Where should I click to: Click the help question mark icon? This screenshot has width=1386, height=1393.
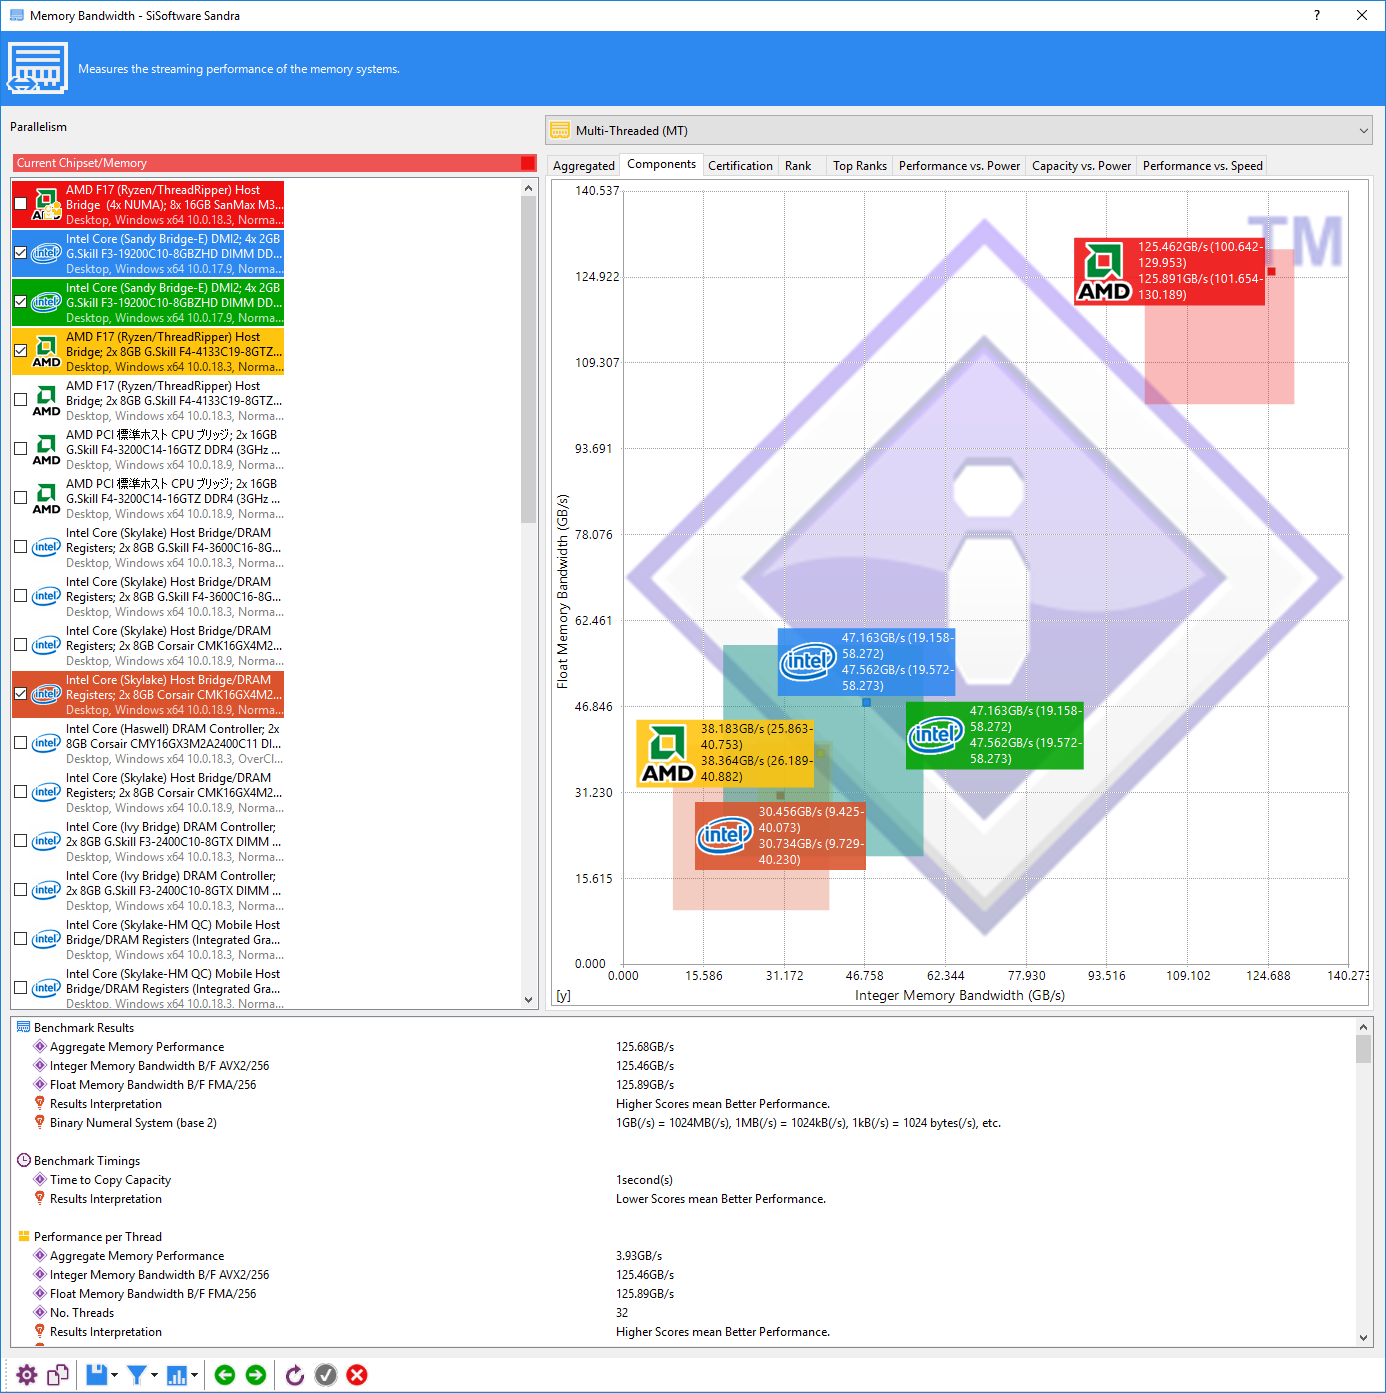[1316, 15]
